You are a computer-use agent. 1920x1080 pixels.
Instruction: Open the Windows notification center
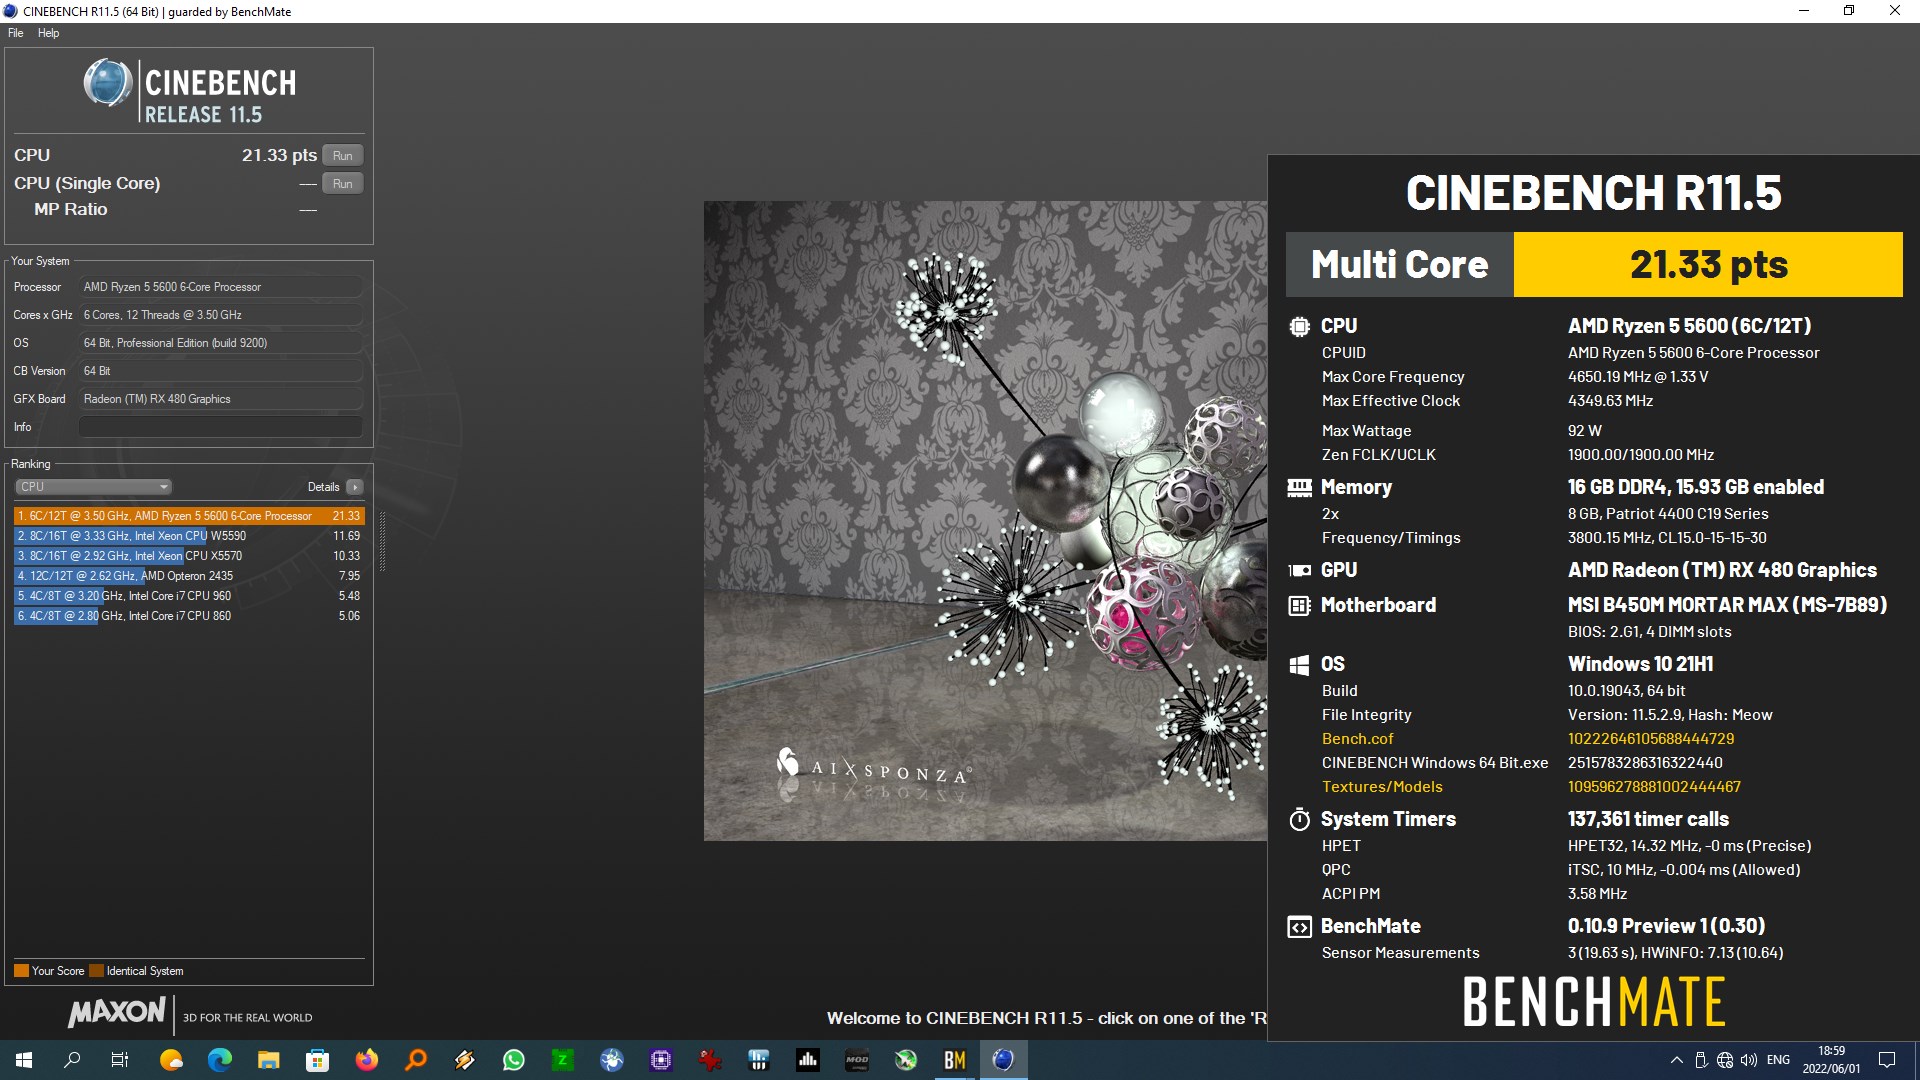pos(1887,1060)
